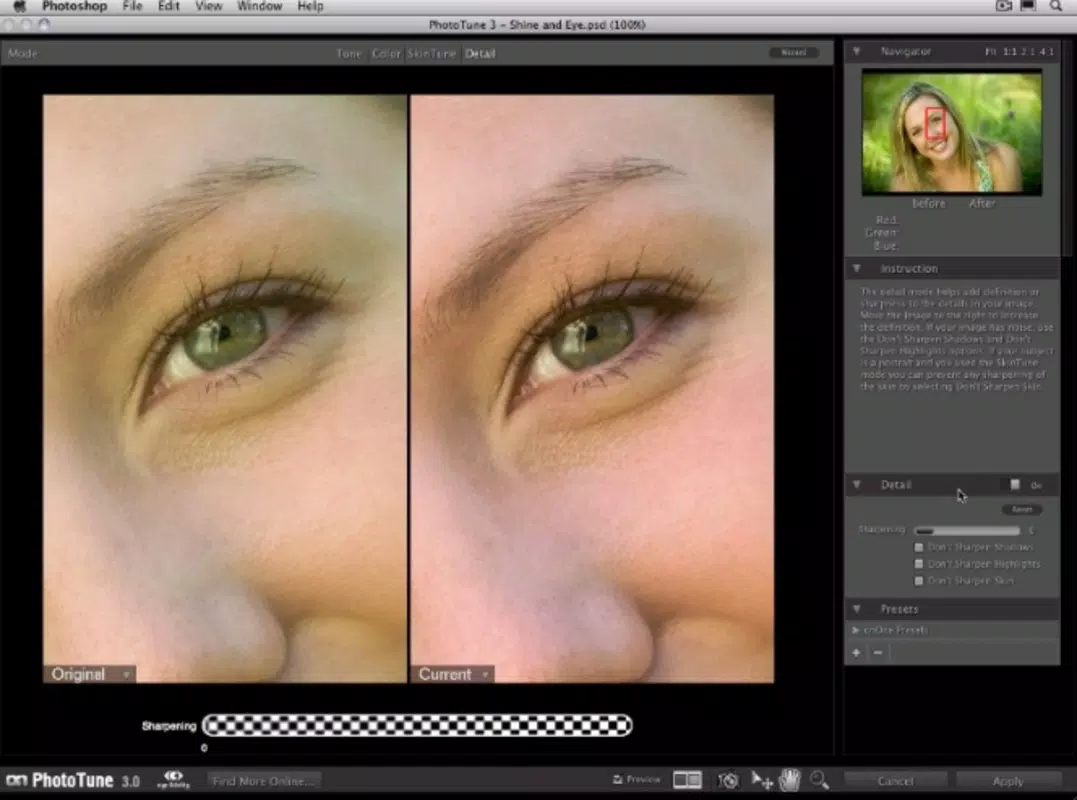This screenshot has width=1077, height=800.
Task: Click the eye icon beside PhotoTune 3.0
Action: (173, 779)
